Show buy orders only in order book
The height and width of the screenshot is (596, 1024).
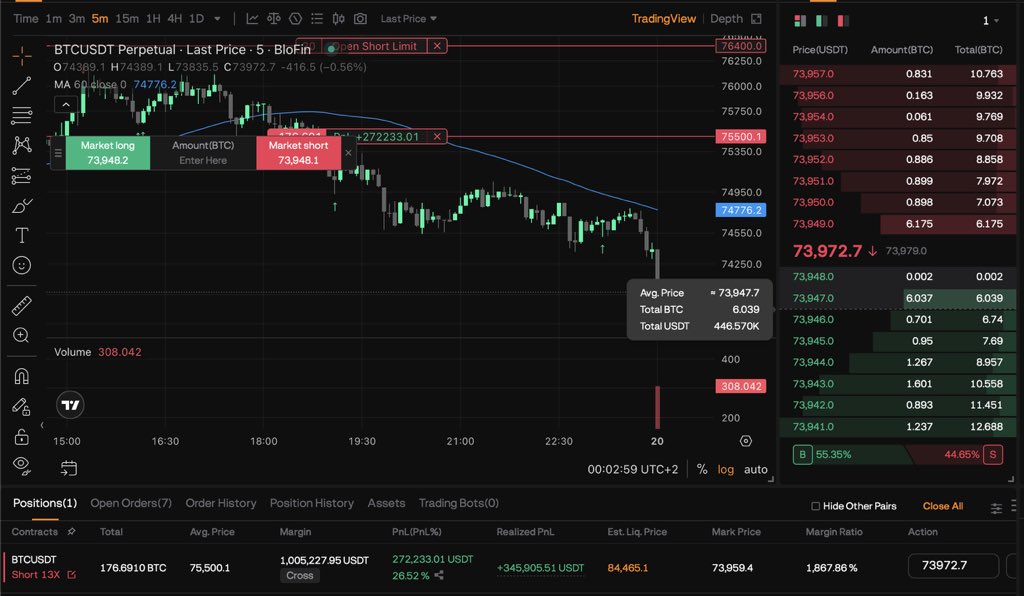point(822,21)
